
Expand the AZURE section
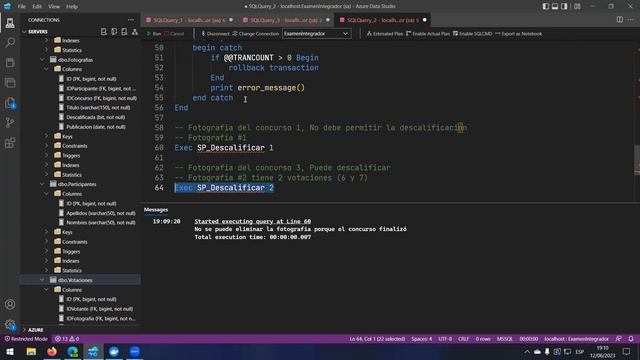point(24,329)
